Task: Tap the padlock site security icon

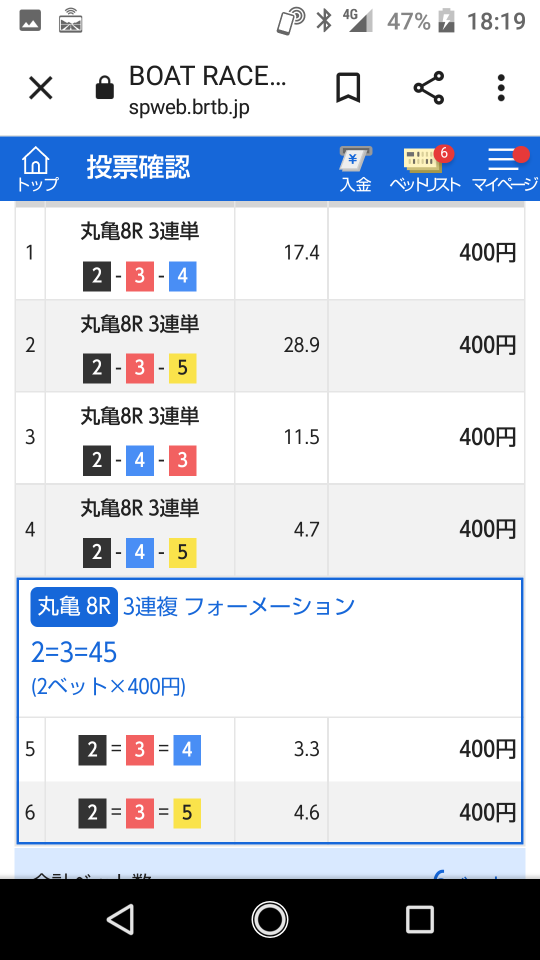Action: [x=105, y=88]
